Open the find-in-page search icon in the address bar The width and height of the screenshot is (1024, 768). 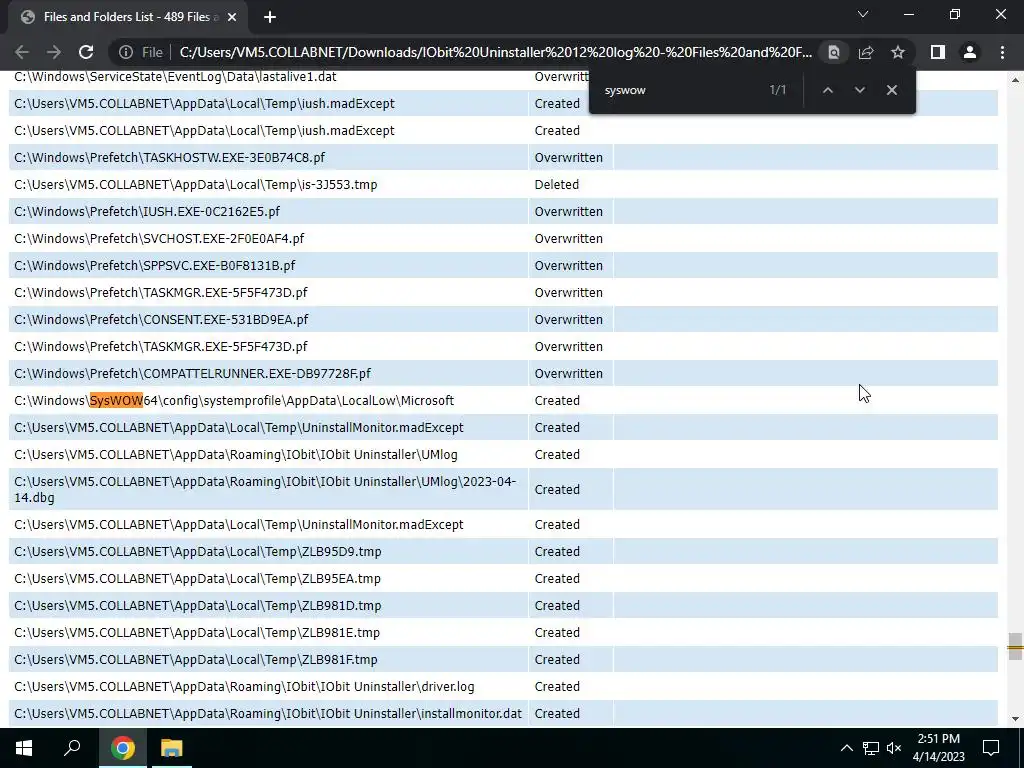833,52
